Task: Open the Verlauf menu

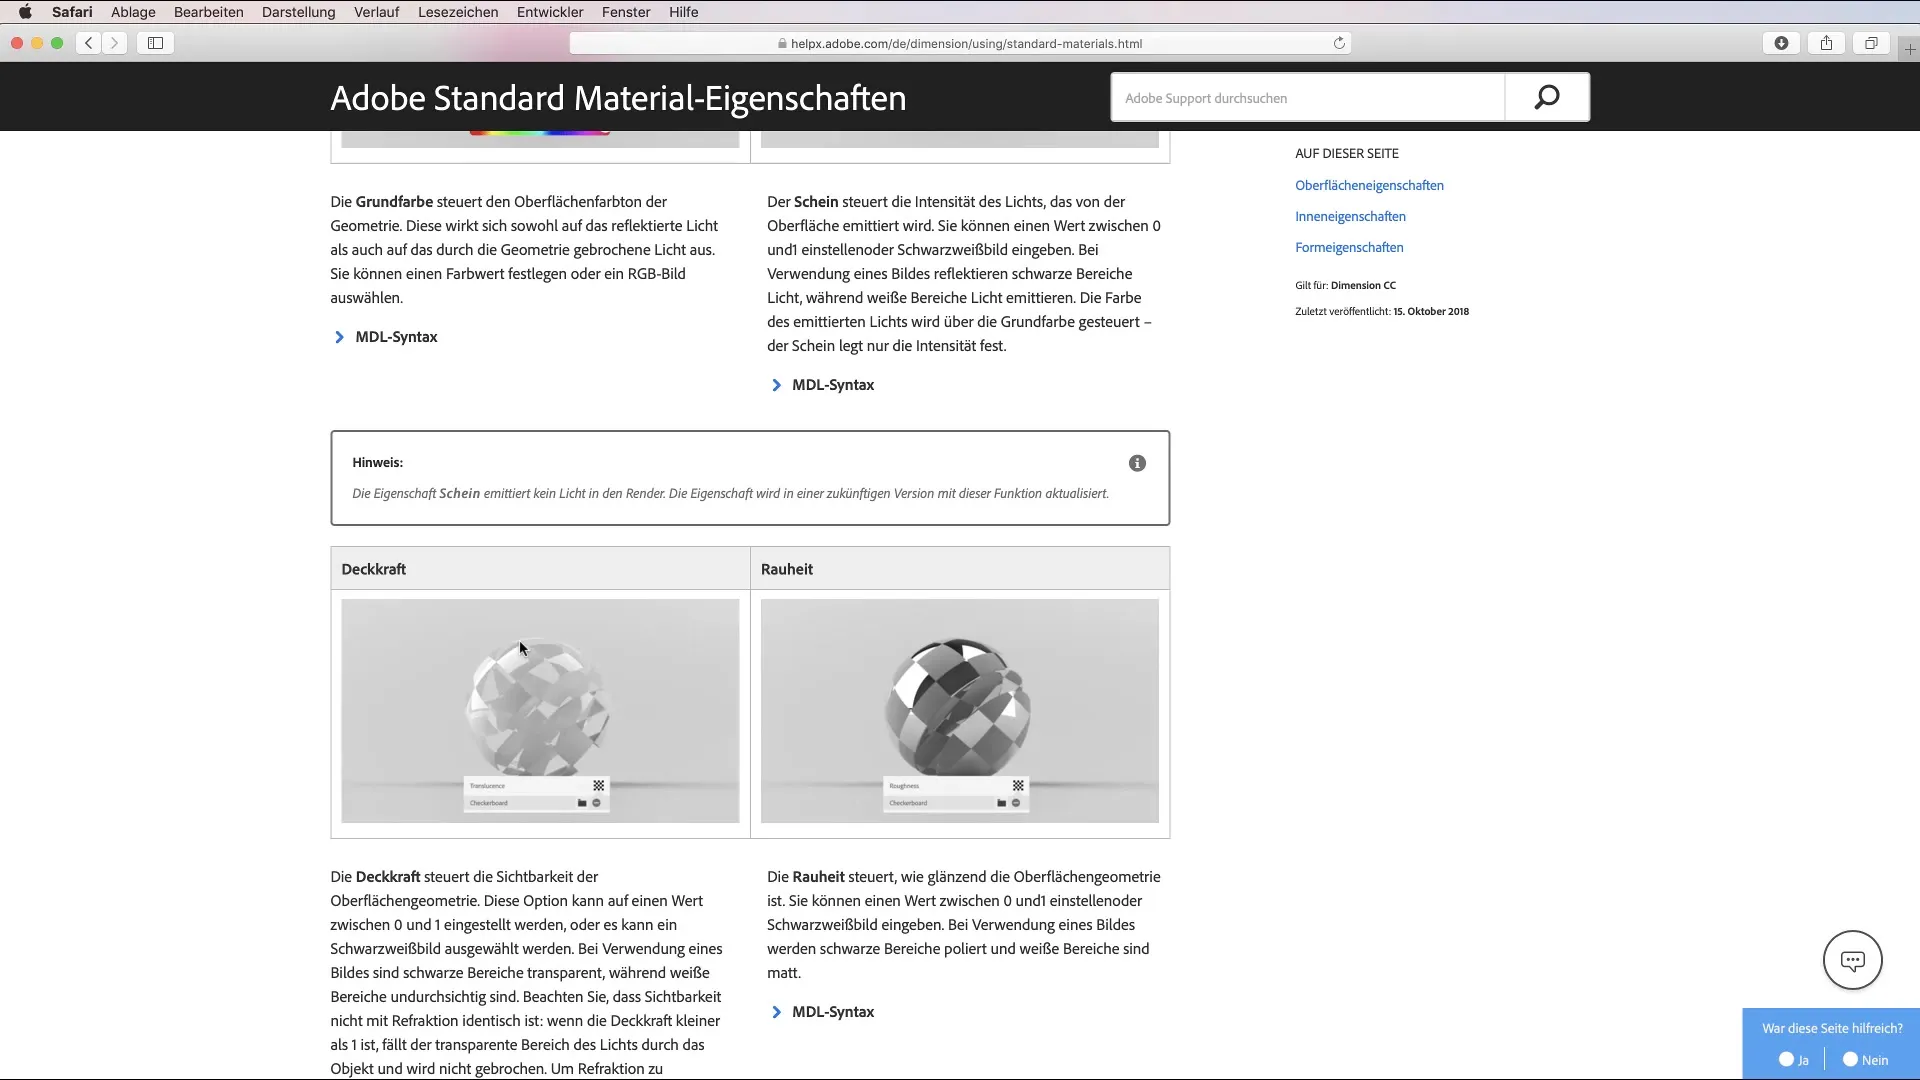Action: 376,12
